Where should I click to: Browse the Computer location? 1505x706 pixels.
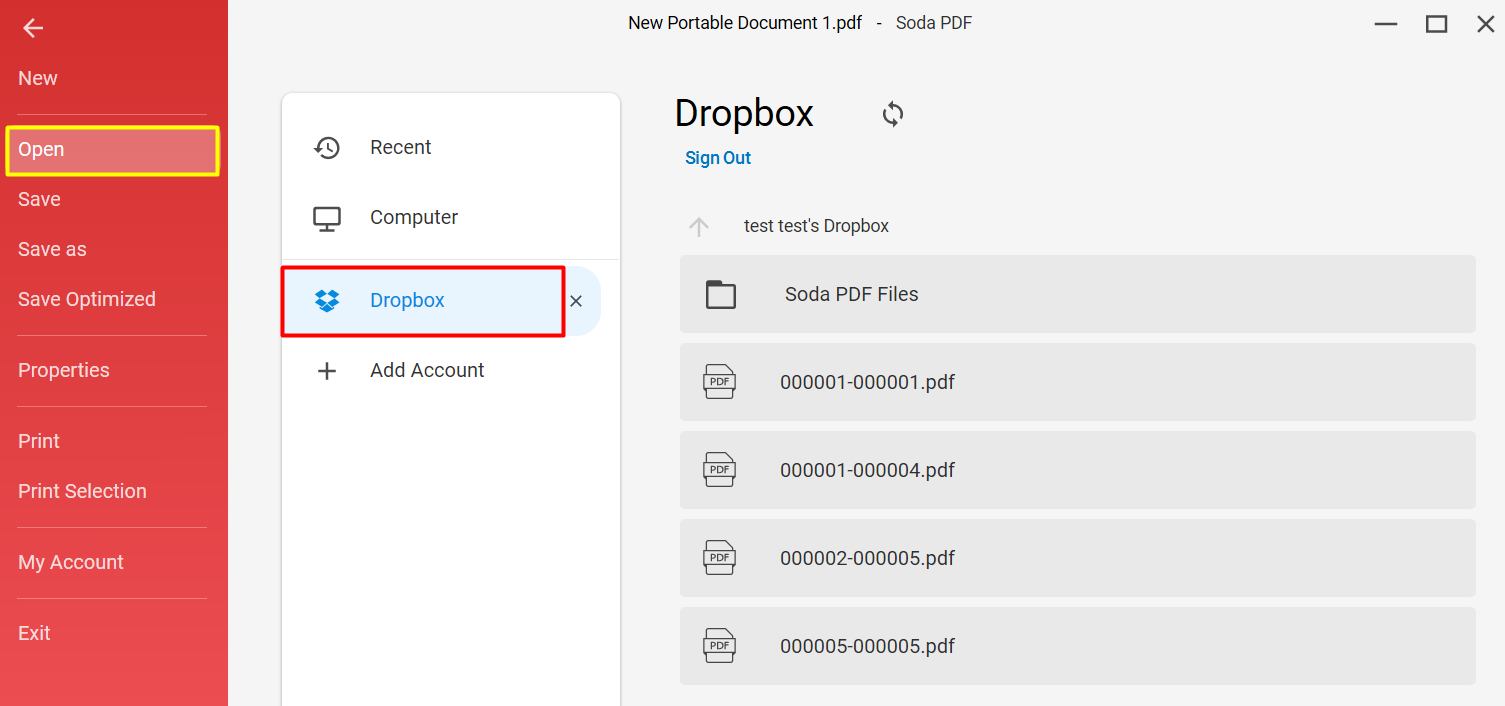click(414, 217)
